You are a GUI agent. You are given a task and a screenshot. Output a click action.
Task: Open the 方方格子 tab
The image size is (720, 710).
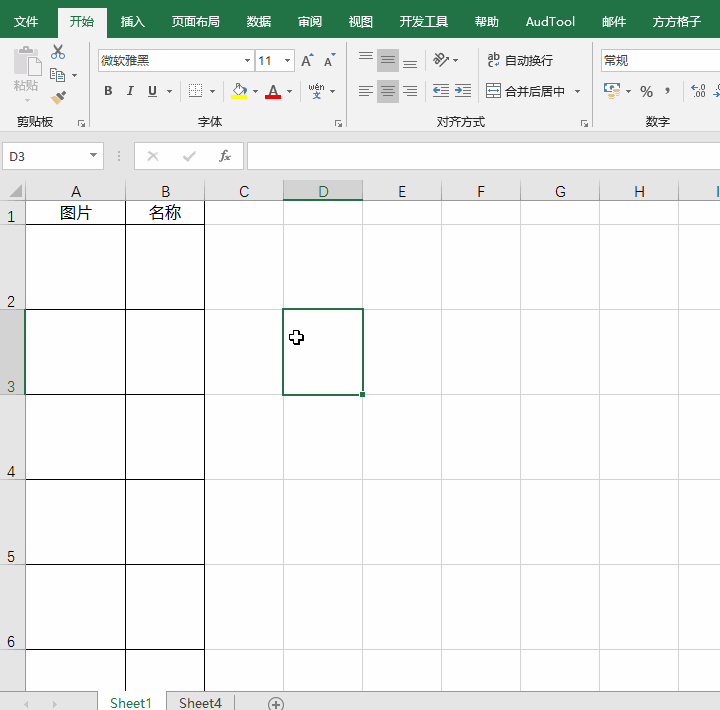[x=676, y=22]
